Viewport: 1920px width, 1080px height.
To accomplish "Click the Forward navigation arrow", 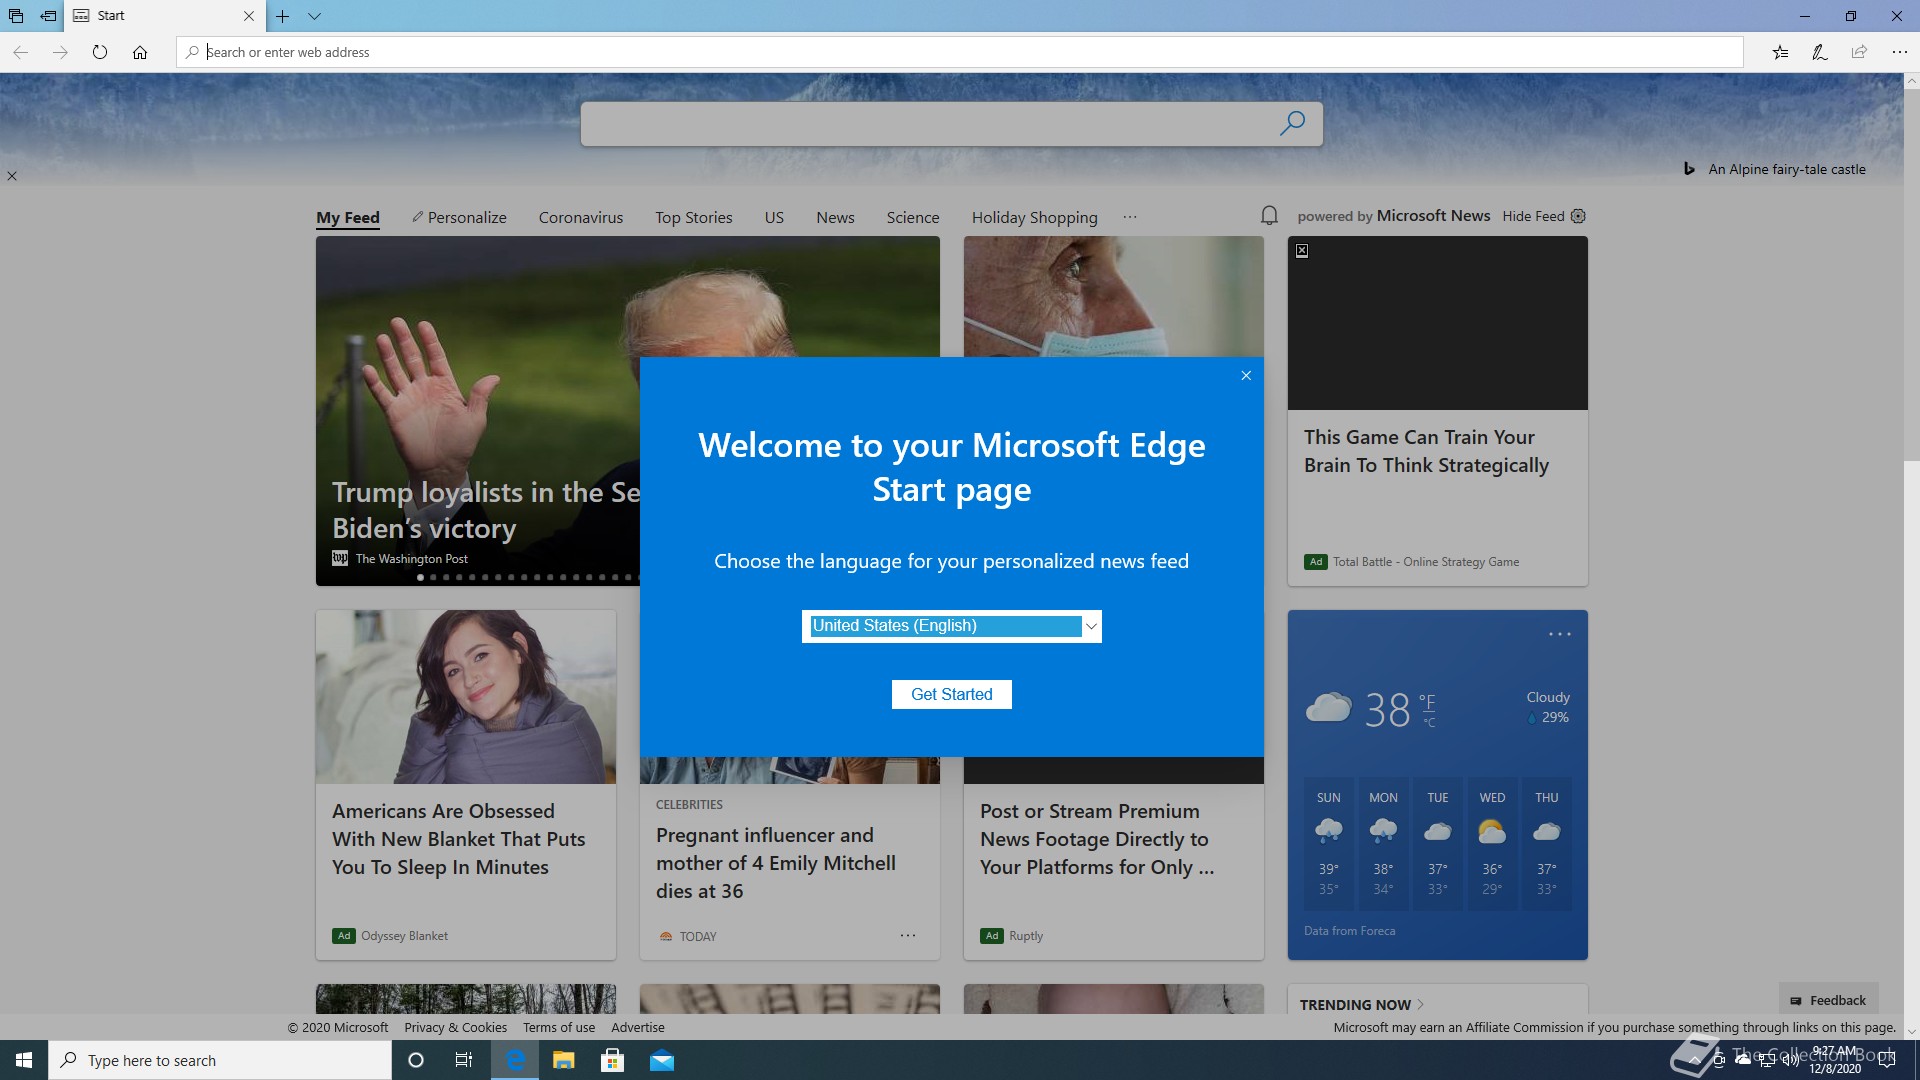I will coord(60,52).
